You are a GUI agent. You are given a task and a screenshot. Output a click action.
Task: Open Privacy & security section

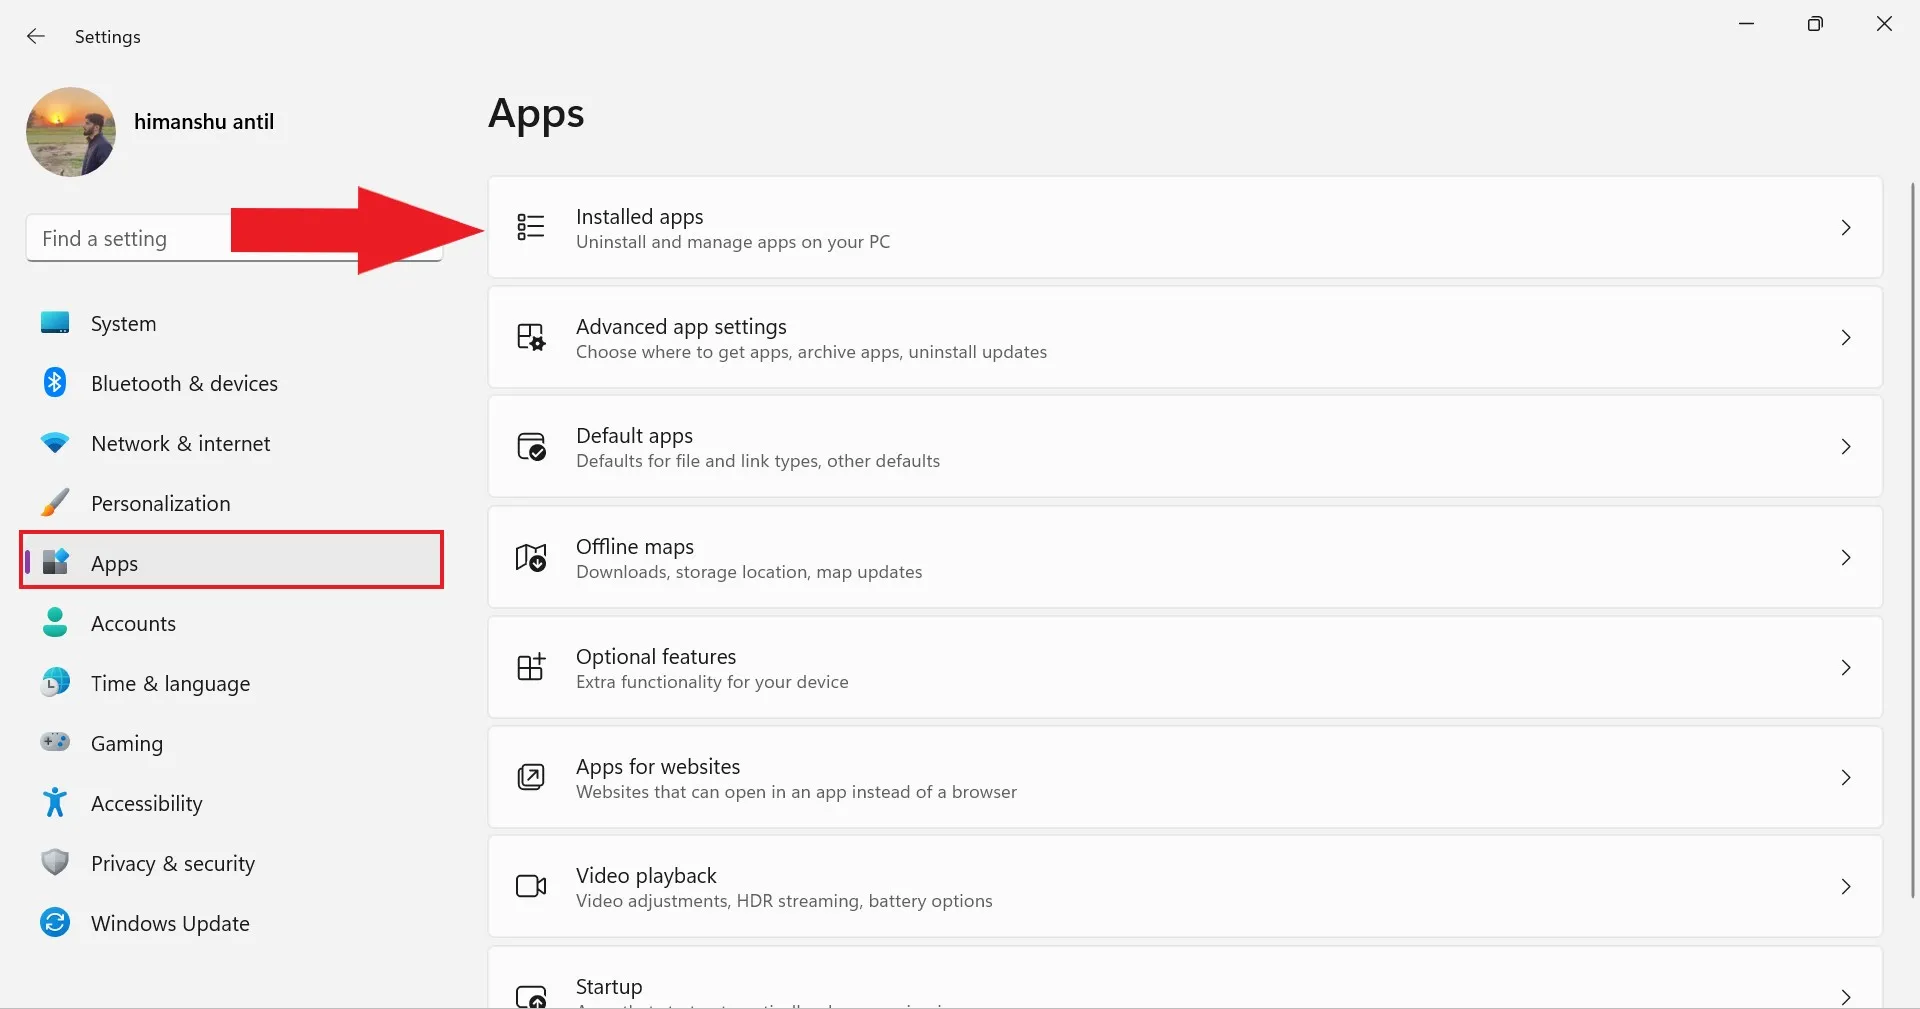pos(172,864)
